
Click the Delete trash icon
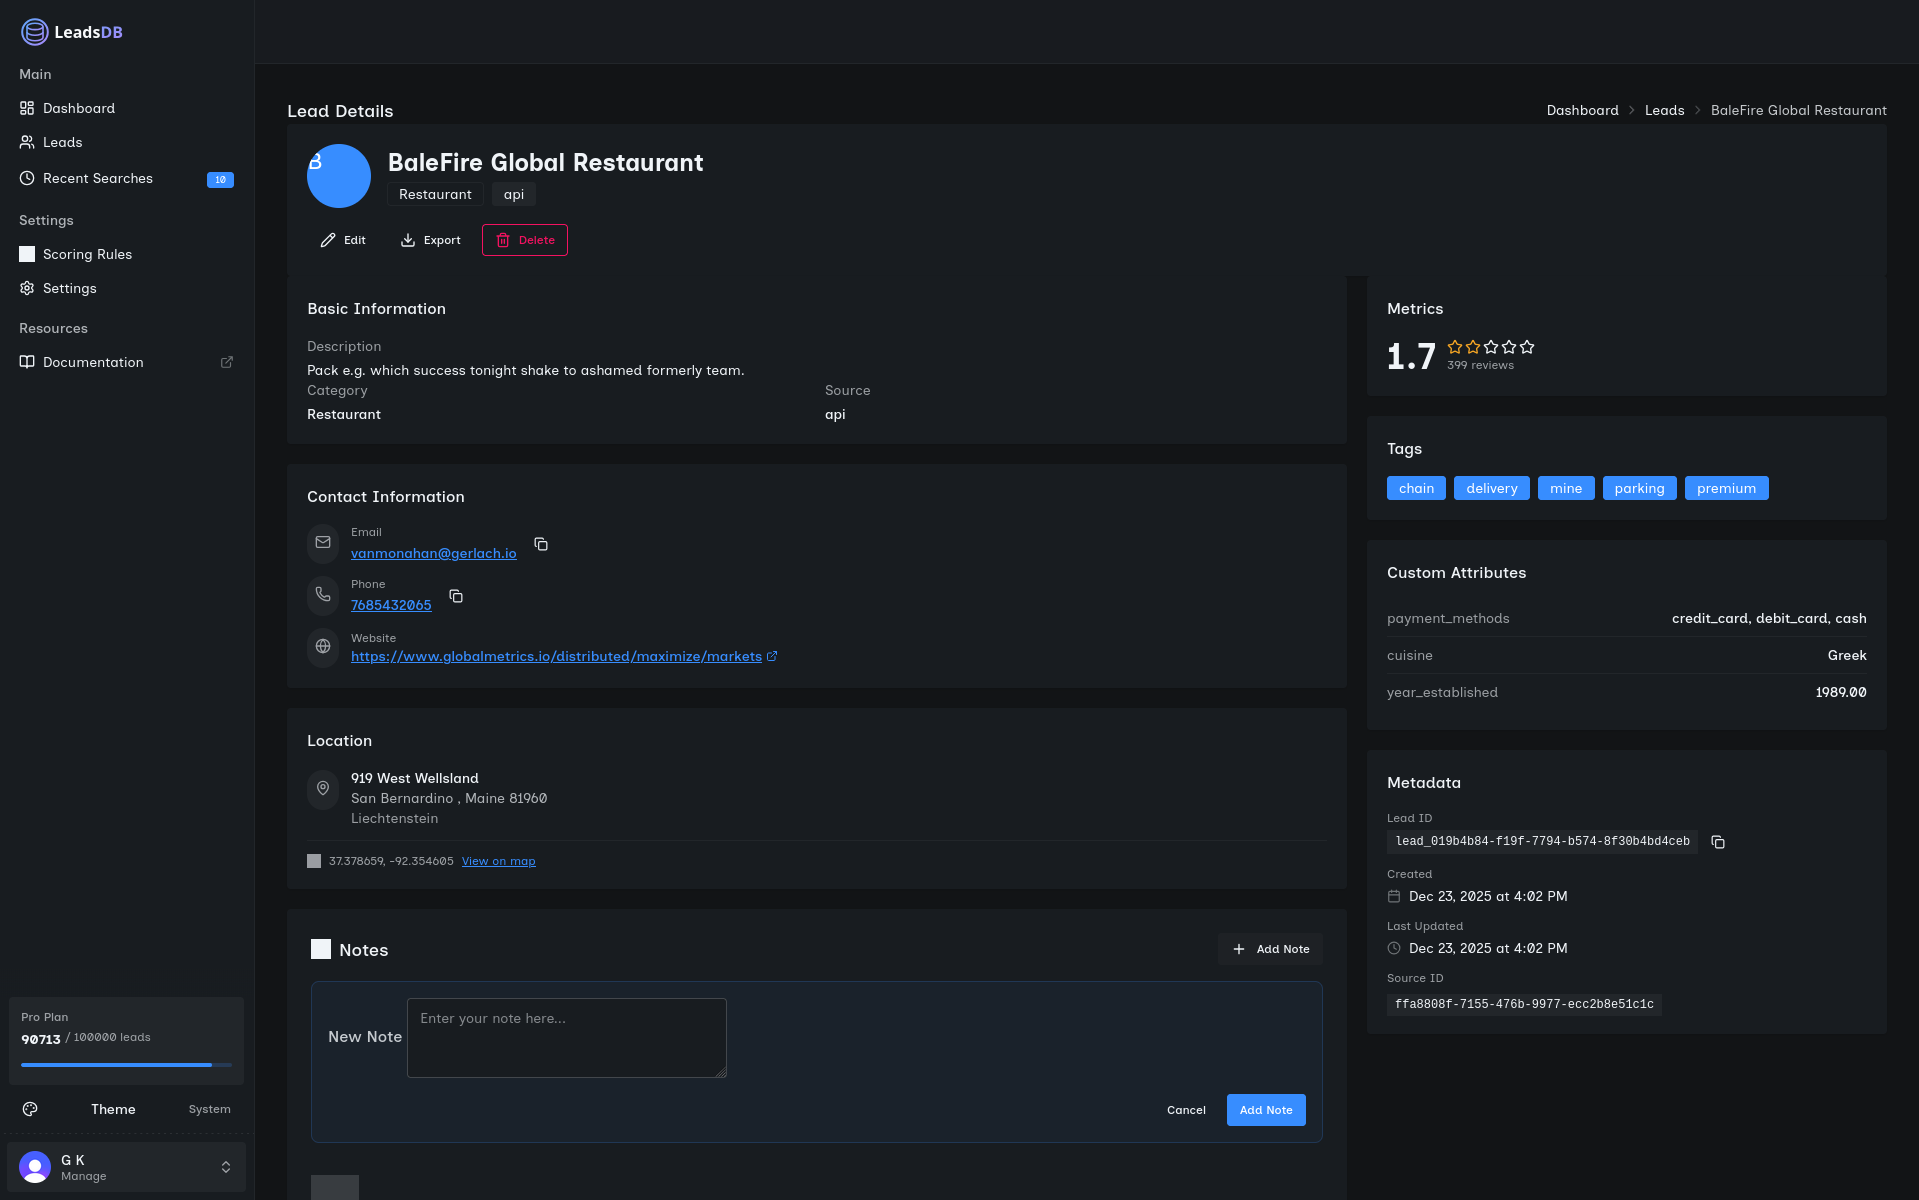point(502,240)
